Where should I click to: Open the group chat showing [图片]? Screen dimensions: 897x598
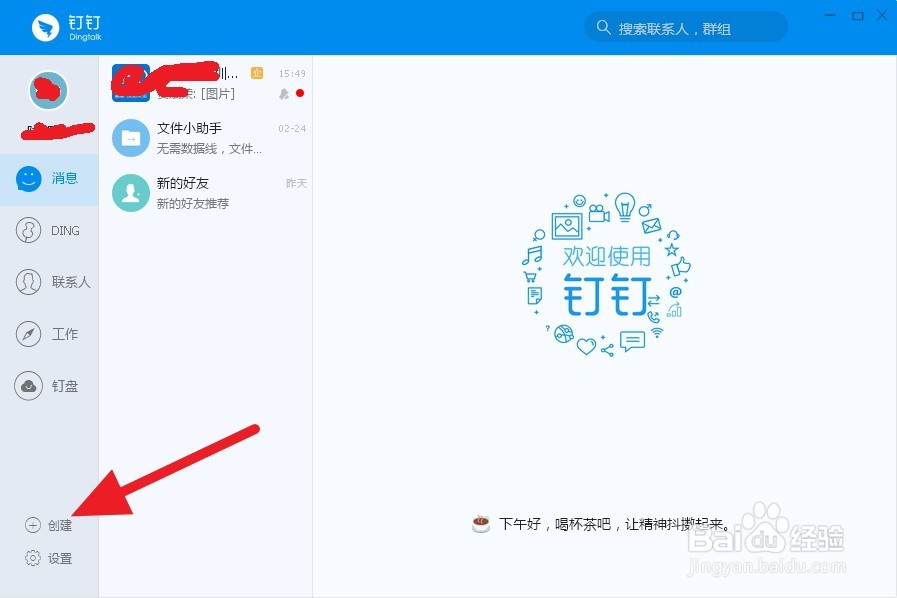pos(206,83)
